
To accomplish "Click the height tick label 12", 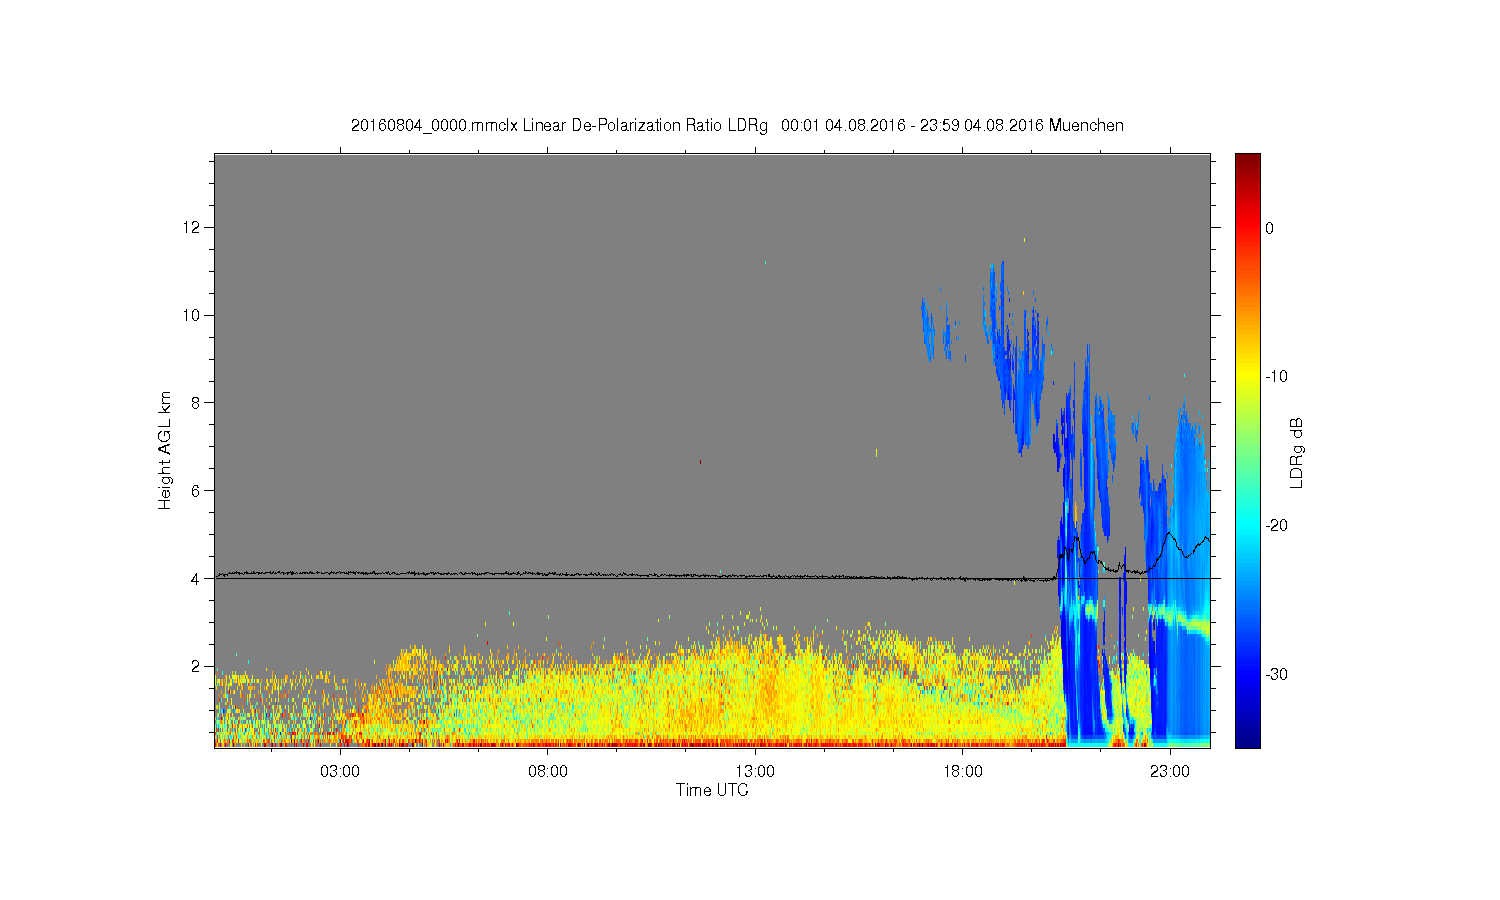I will pyautogui.click(x=194, y=228).
